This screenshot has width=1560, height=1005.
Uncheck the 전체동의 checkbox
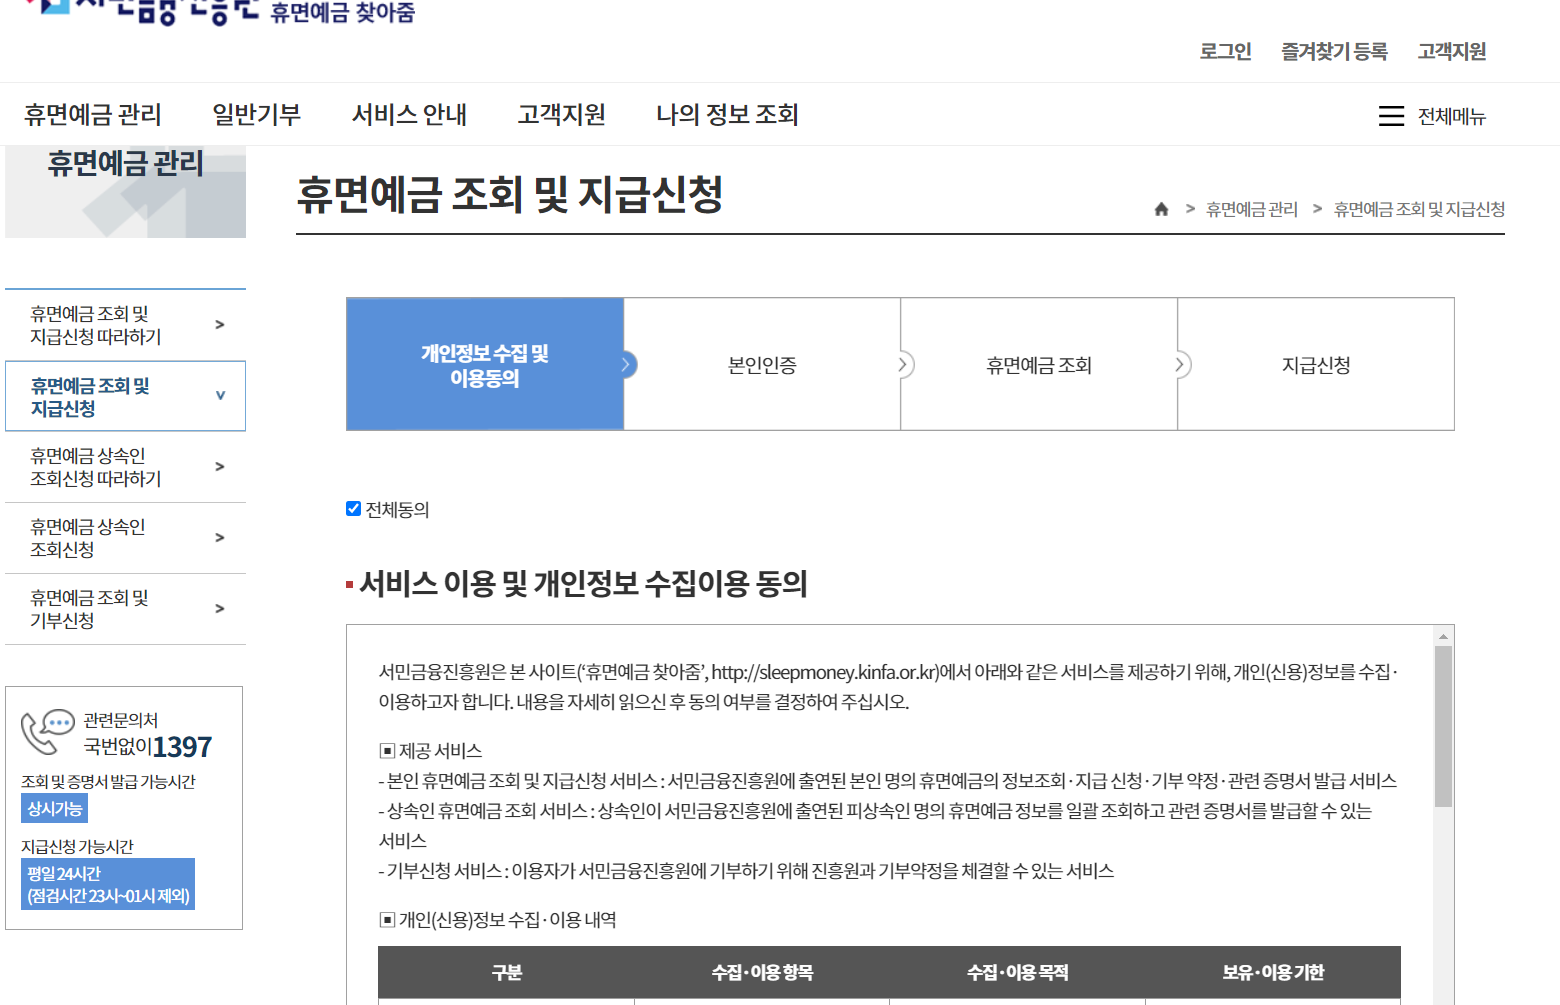[353, 508]
